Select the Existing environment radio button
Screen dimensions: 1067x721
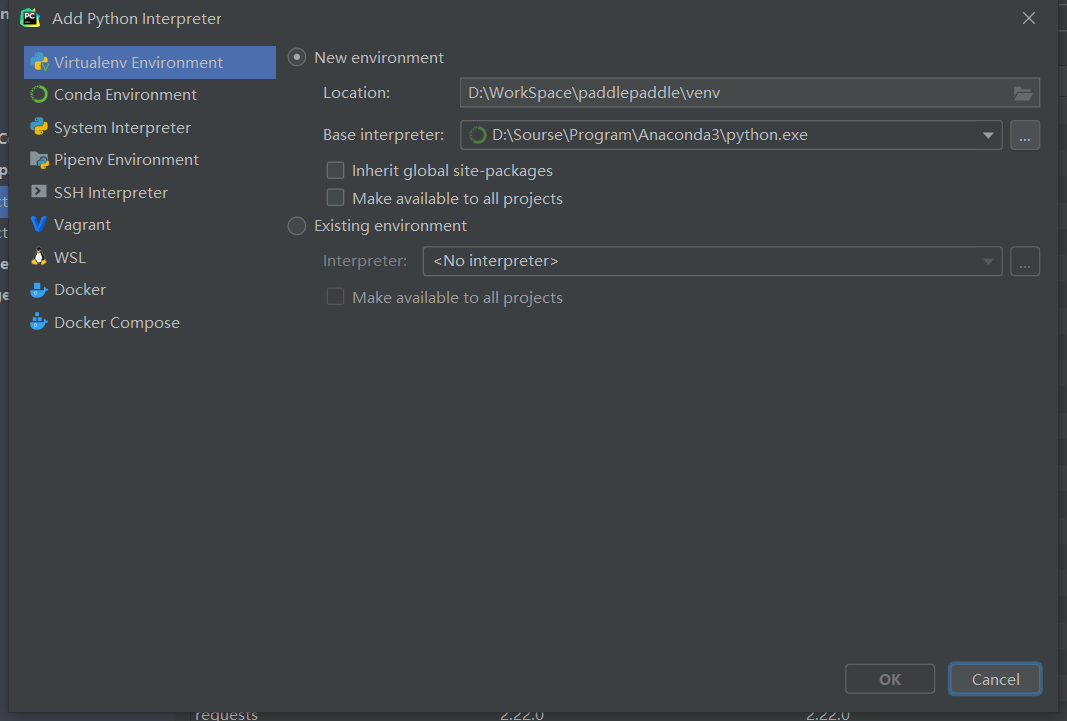pos(296,226)
